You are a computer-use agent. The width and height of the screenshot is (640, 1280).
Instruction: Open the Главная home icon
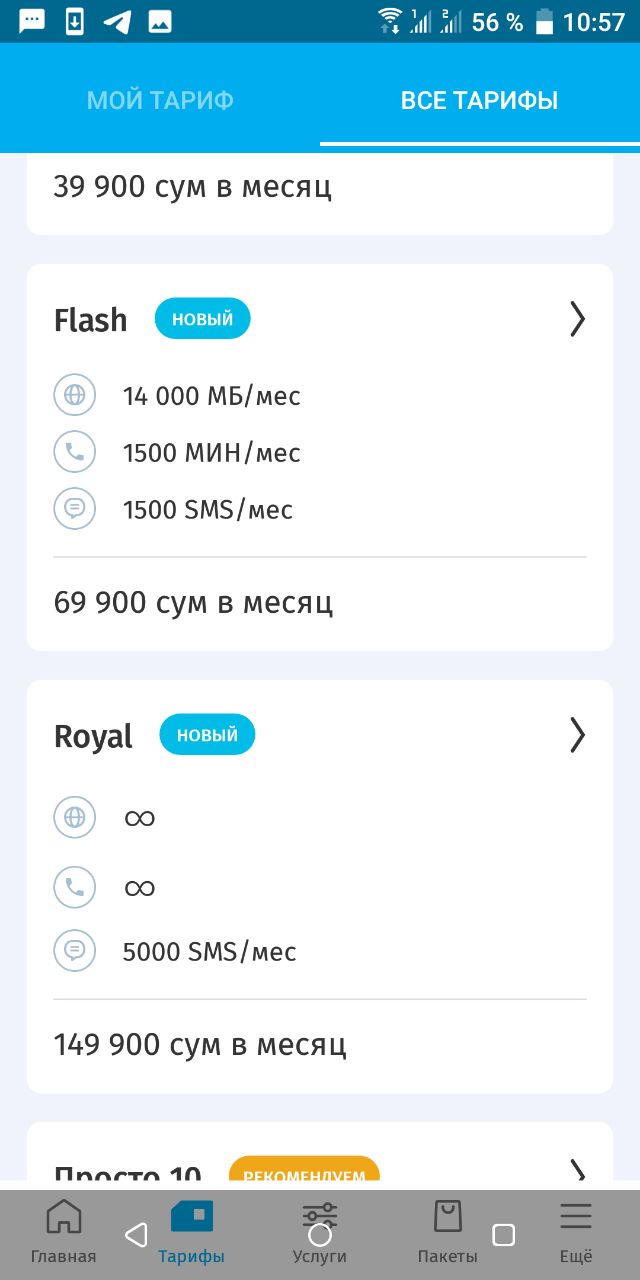64,1217
